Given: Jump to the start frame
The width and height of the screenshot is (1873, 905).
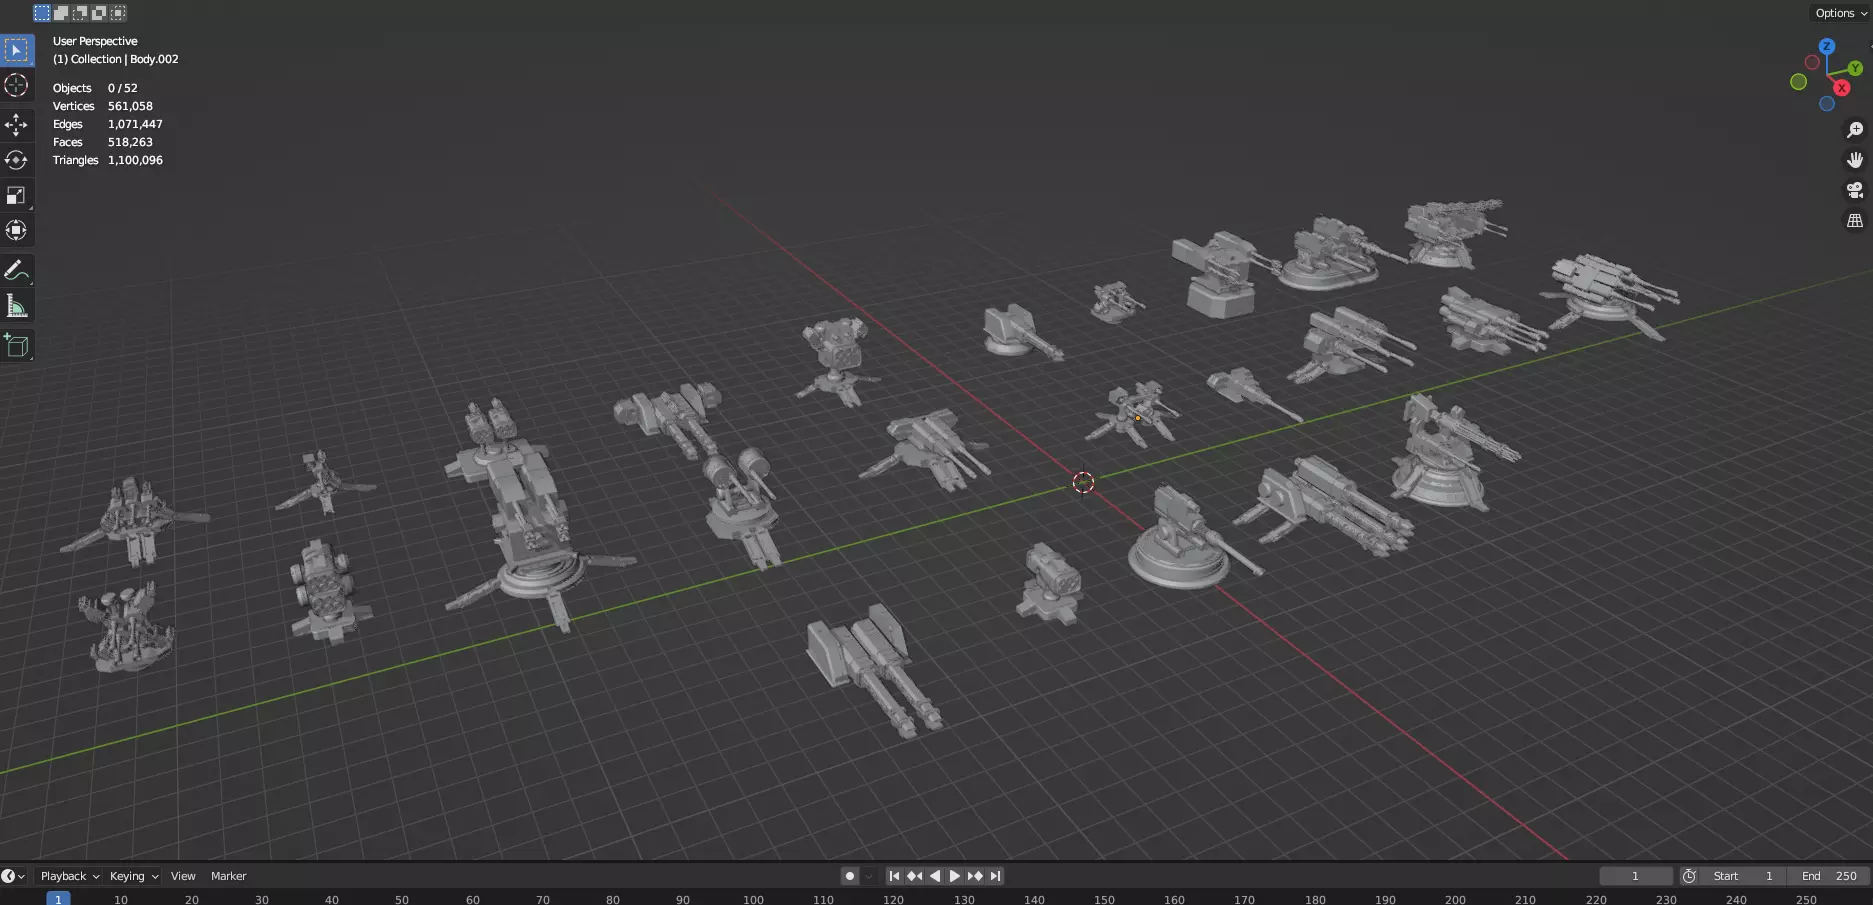Looking at the screenshot, I should point(894,876).
